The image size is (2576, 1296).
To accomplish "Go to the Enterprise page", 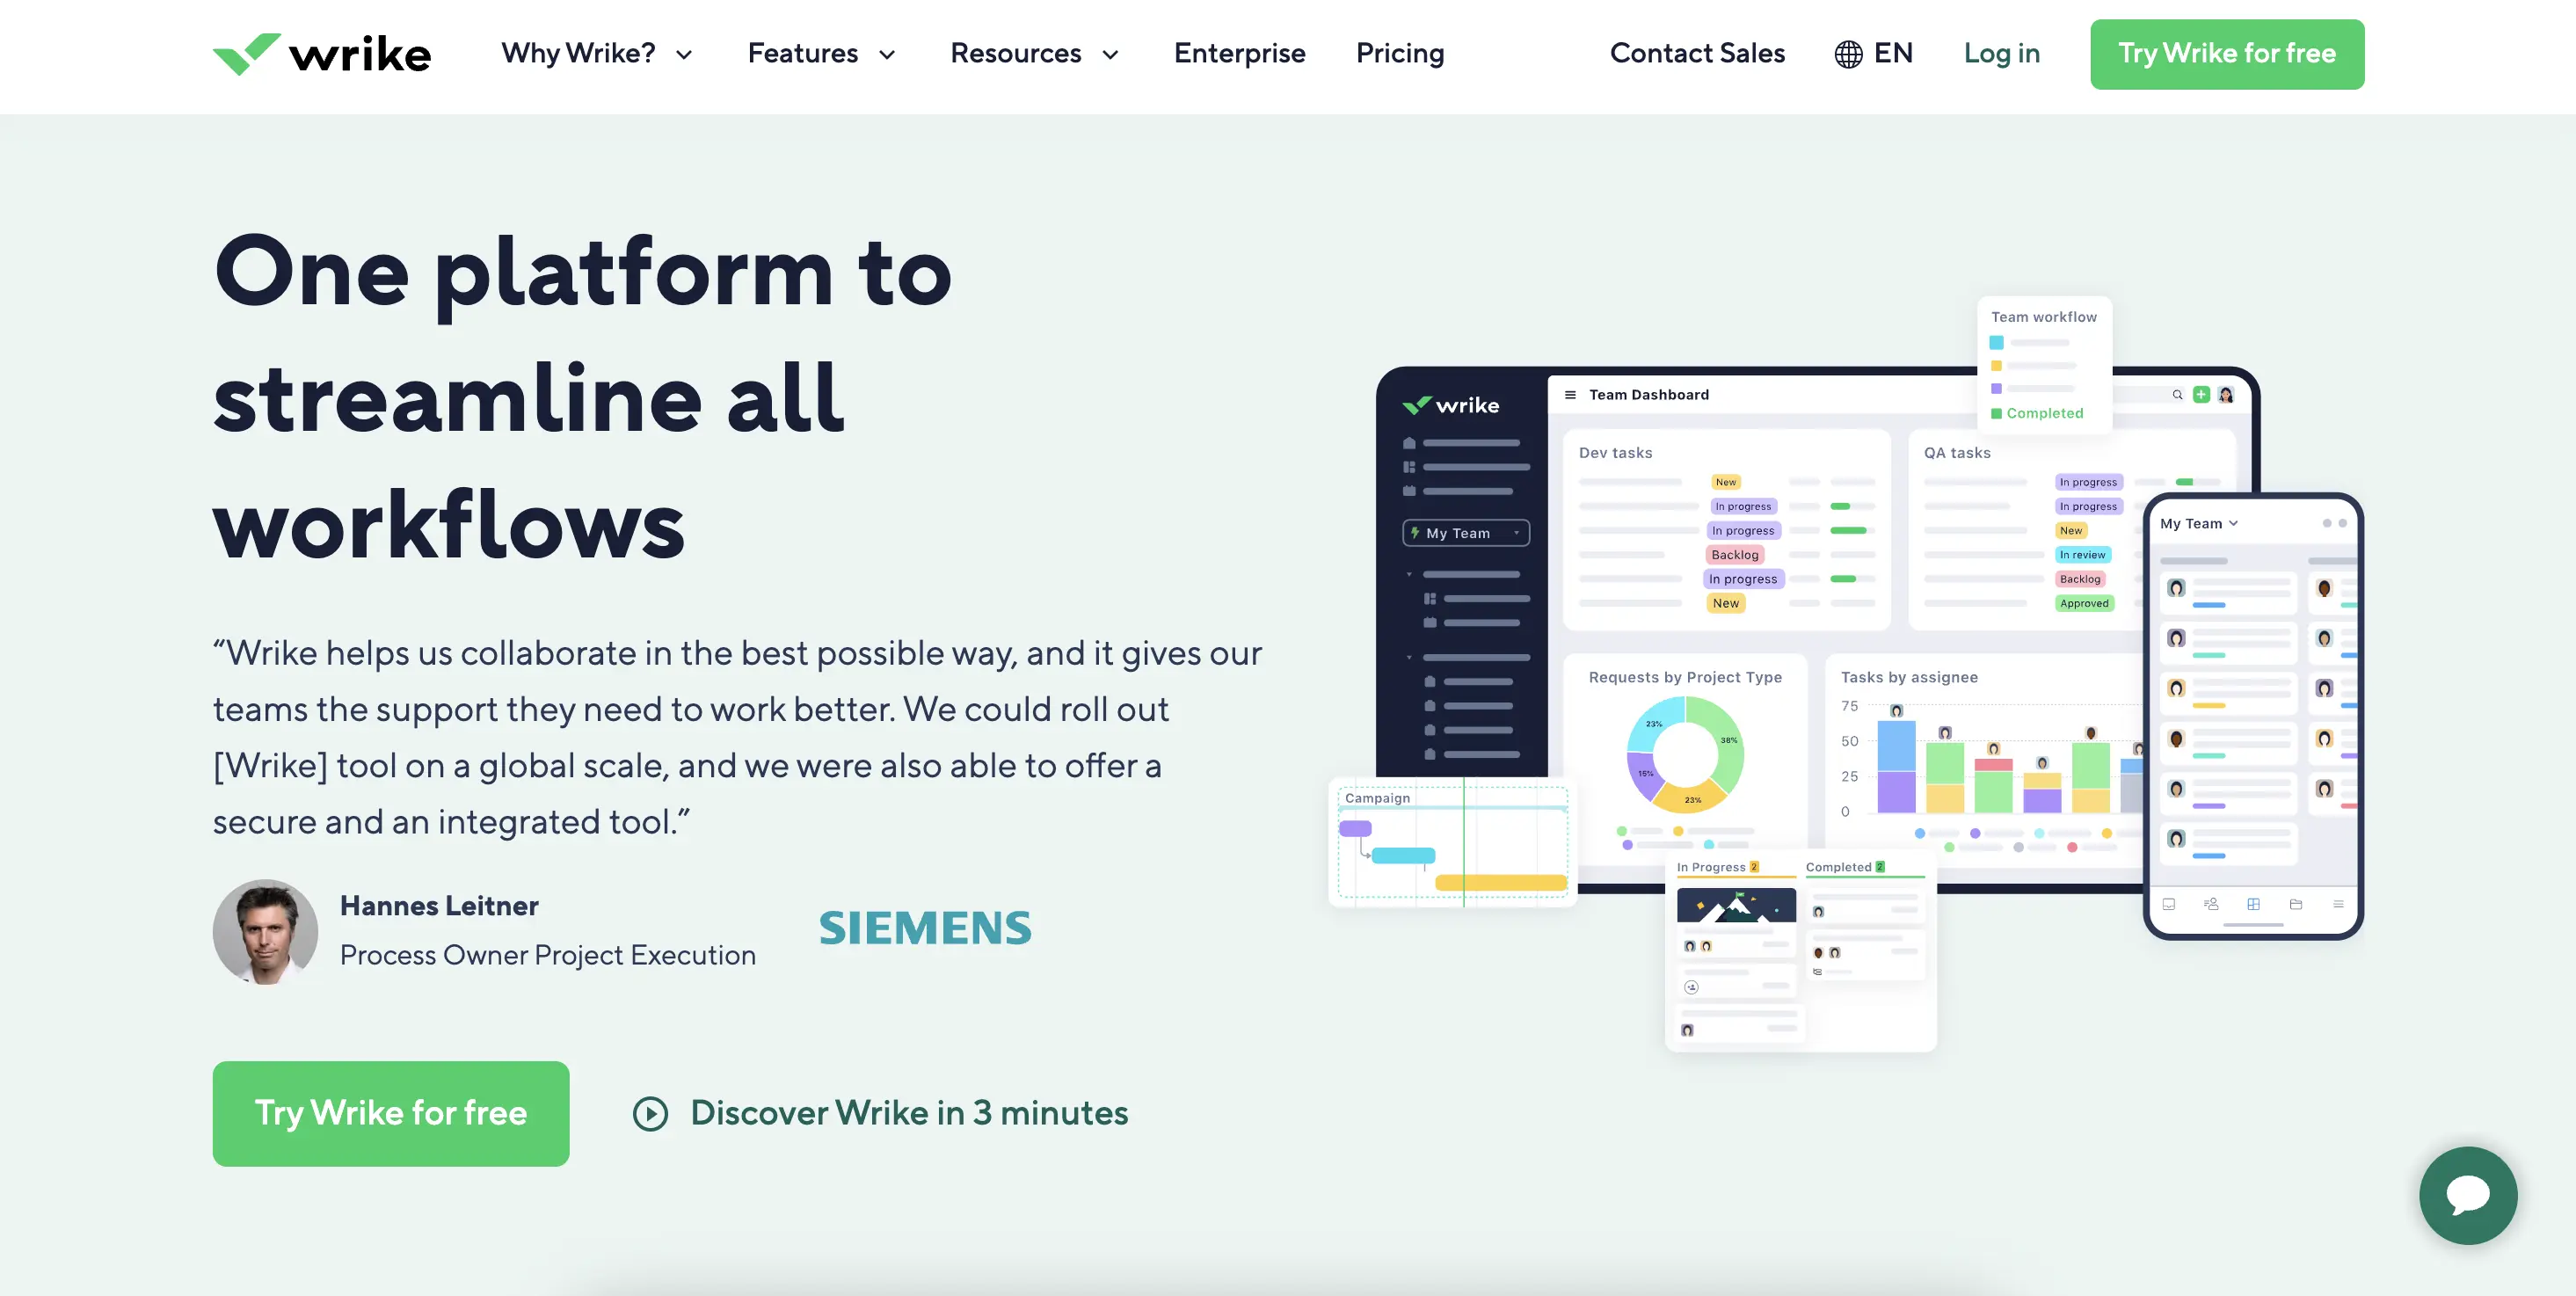I will coord(1239,53).
